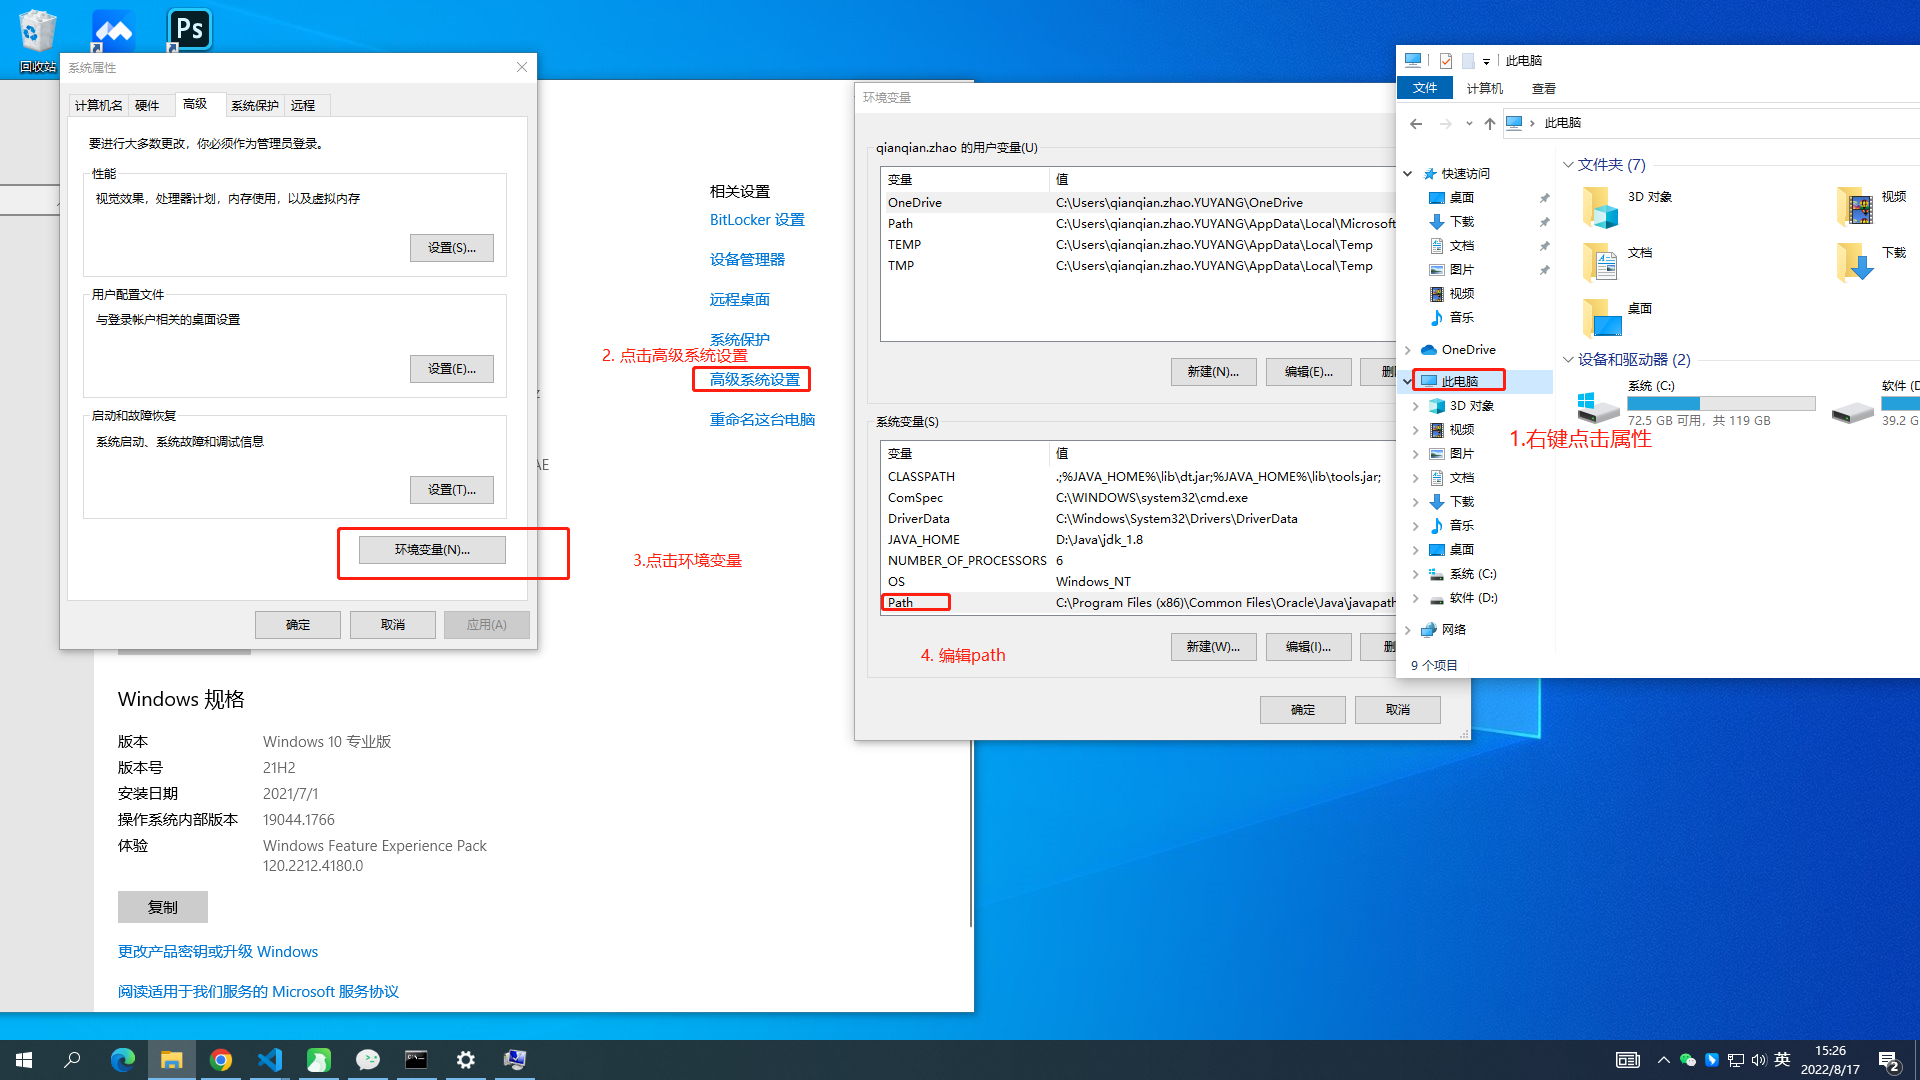Screen dimensions: 1920x1080
Task: Open the Recycle Bin desktop icon
Action: click(x=37, y=40)
